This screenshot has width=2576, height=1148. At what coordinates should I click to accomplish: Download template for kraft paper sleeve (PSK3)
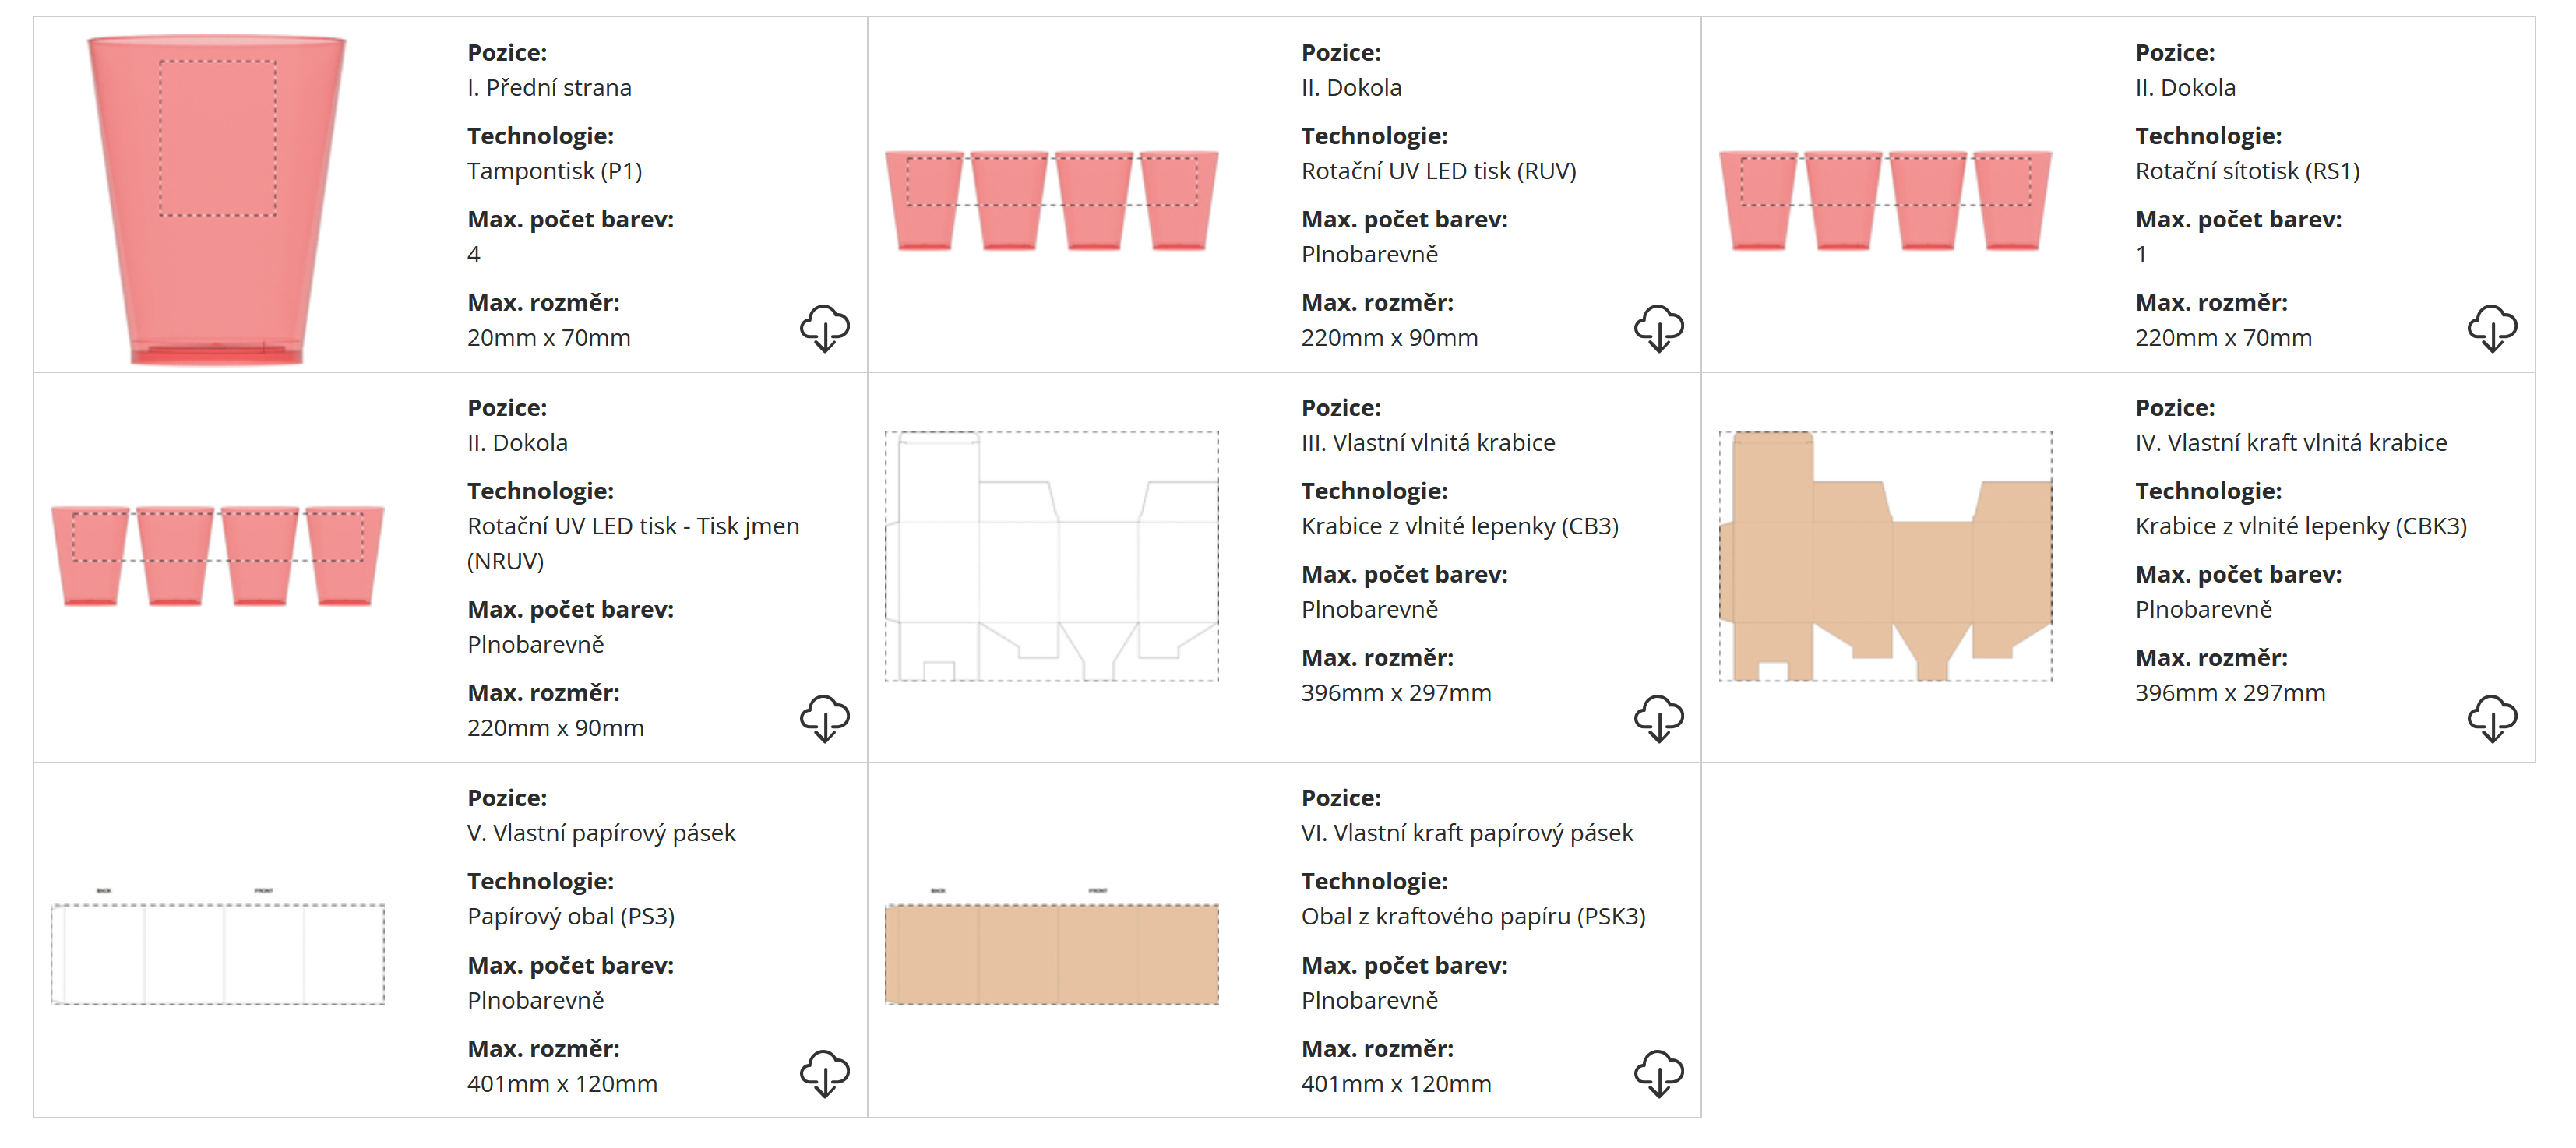pos(1658,1073)
